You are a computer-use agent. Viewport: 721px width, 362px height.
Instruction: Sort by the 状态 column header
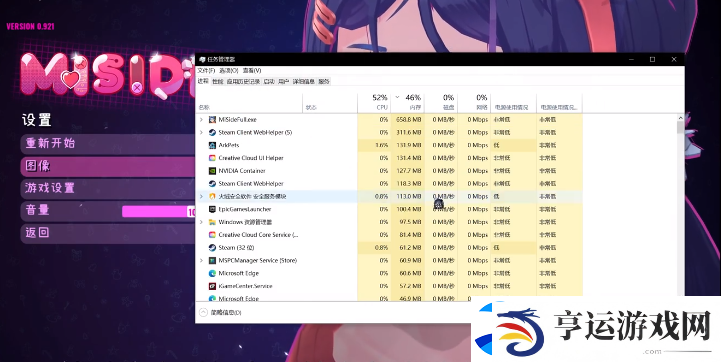[330, 102]
